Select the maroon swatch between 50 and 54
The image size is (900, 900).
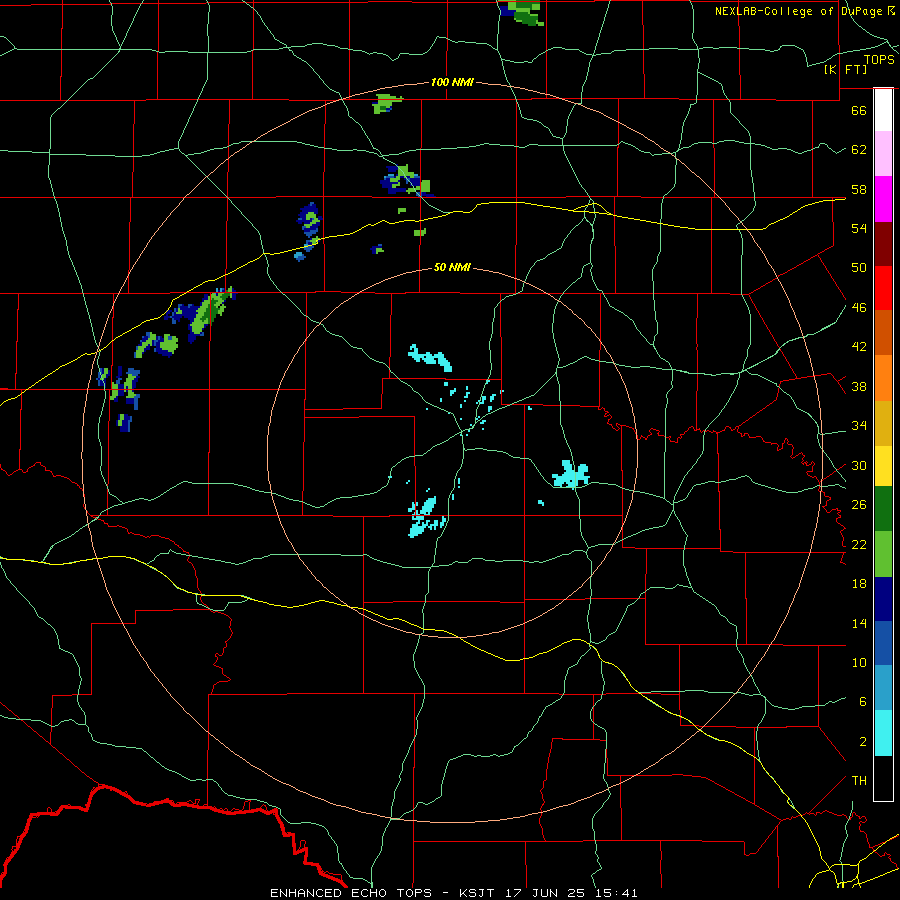click(883, 244)
